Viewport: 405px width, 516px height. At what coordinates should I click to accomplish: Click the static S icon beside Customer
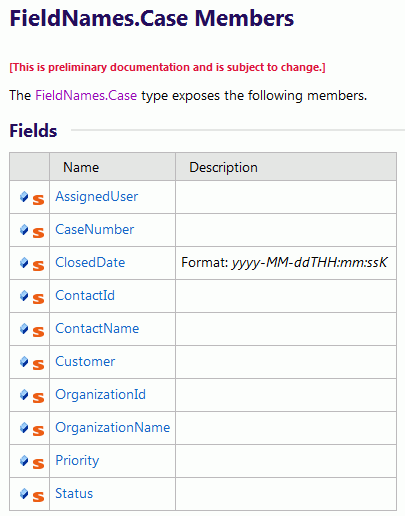pyautogui.click(x=38, y=365)
